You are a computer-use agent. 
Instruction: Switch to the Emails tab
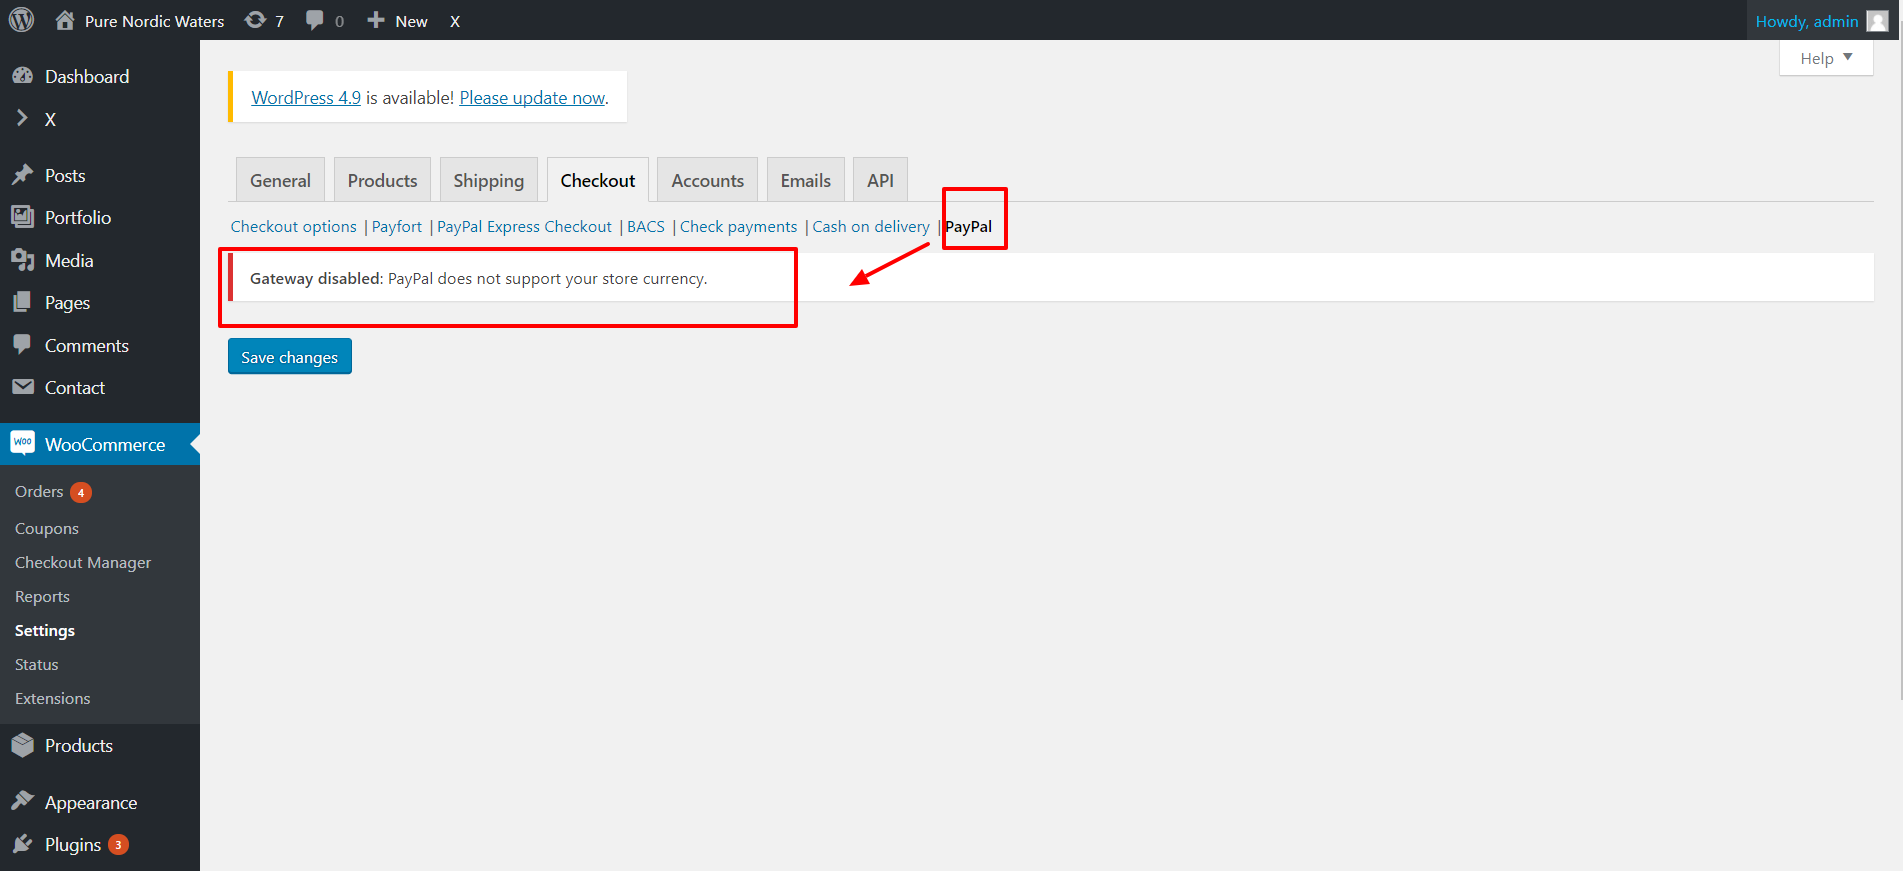pyautogui.click(x=805, y=180)
